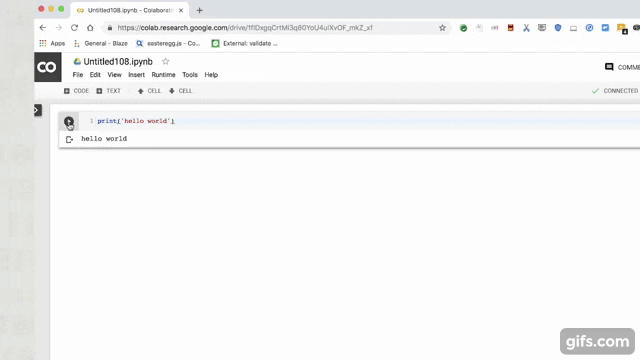Bookmark this page with the star icon

(442, 28)
